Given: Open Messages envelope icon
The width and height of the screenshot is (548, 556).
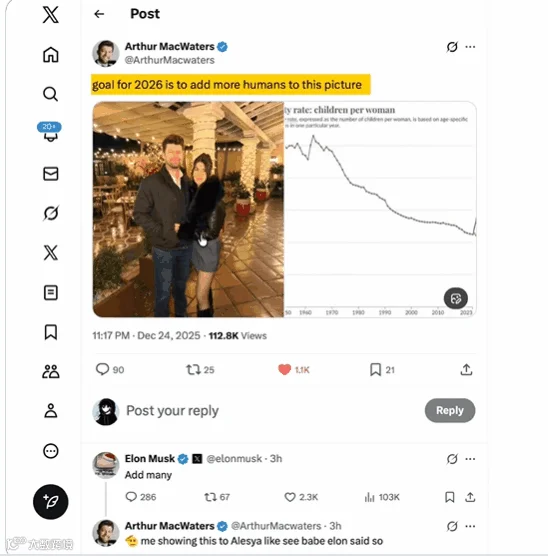Looking at the screenshot, I should click(51, 174).
